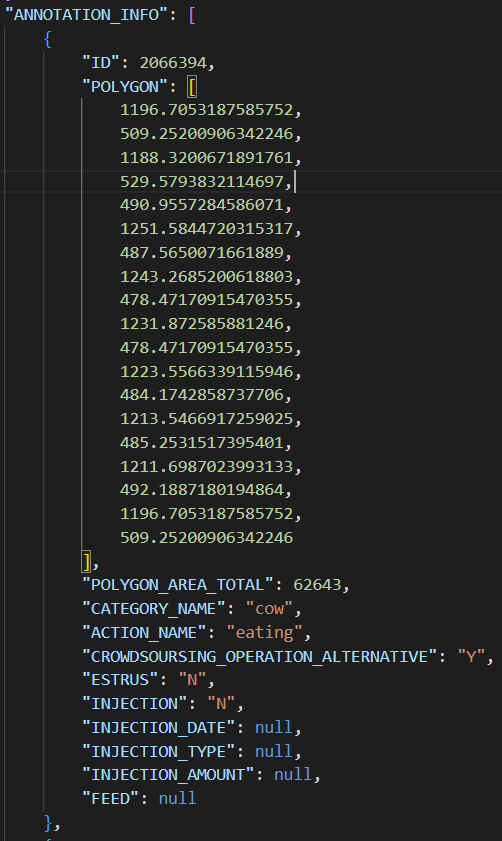
Task: Click the closing brace after FEED line
Action: (x=48, y=822)
